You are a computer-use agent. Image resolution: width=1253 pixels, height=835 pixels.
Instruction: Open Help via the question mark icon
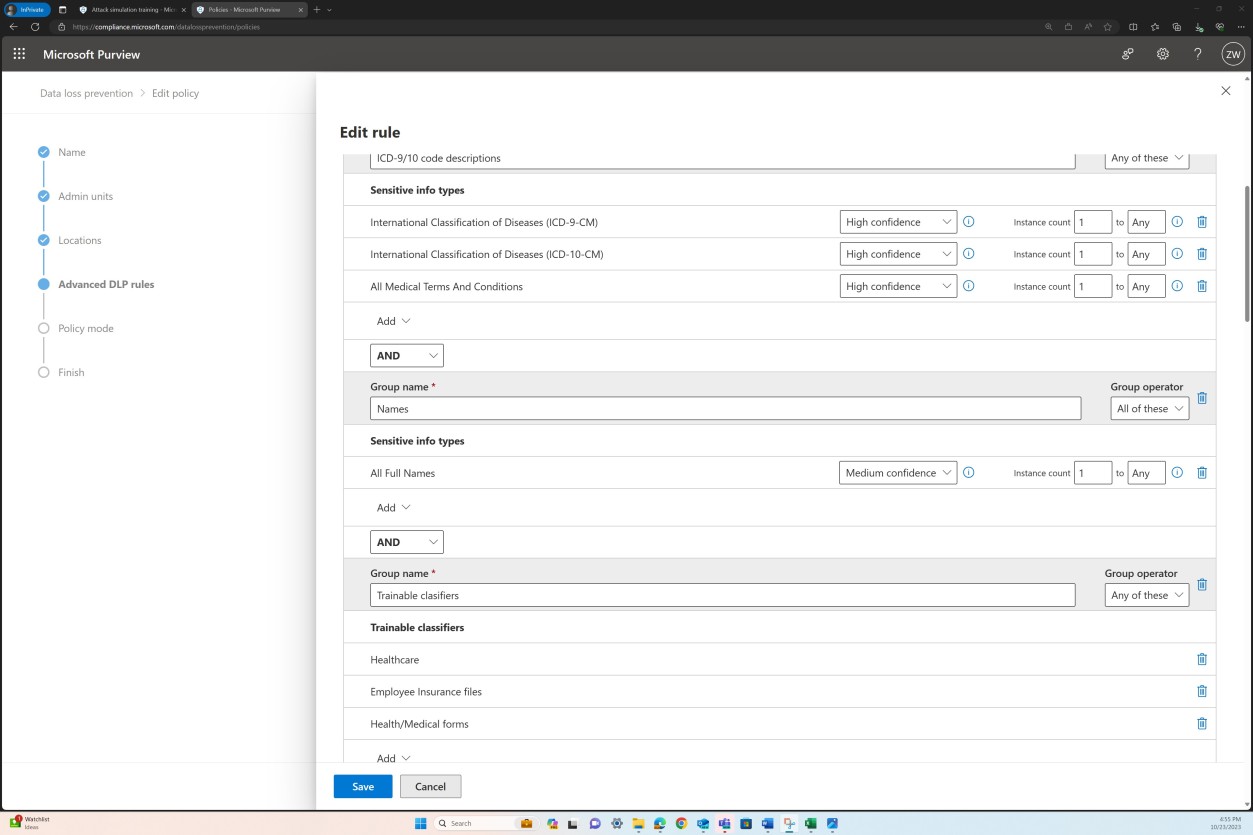click(1197, 54)
